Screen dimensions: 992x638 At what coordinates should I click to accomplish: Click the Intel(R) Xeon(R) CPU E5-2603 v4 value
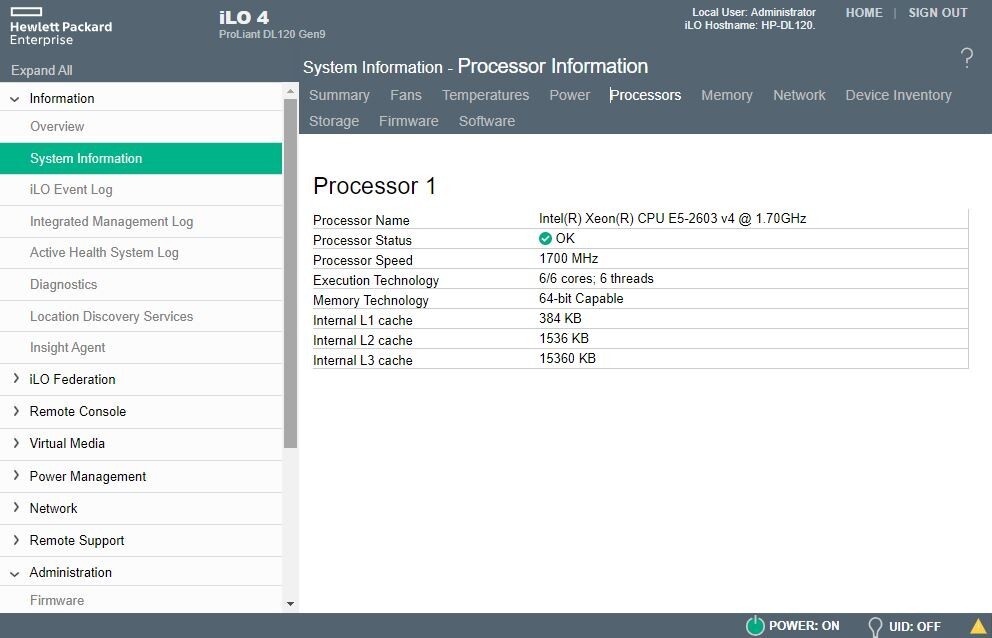click(x=673, y=218)
